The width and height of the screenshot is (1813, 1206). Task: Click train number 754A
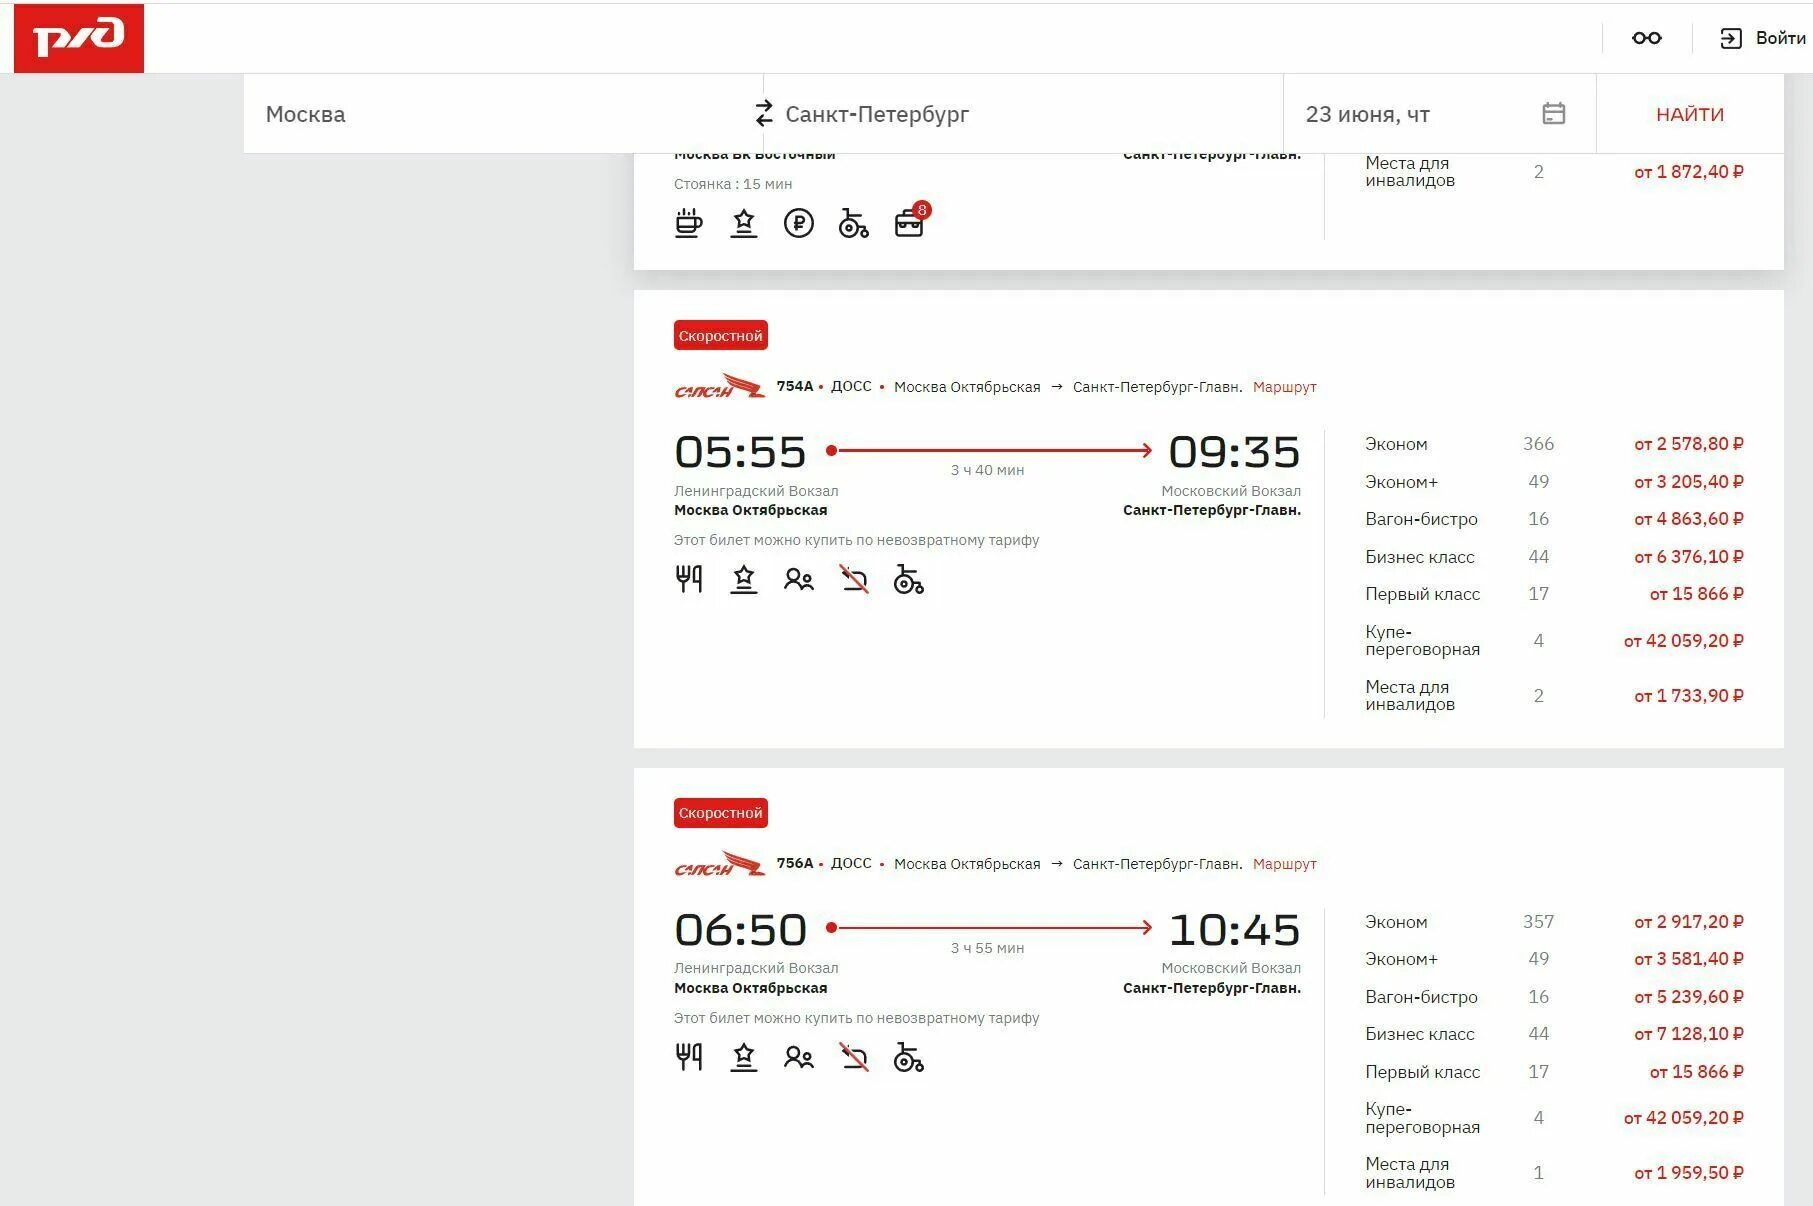pyautogui.click(x=795, y=386)
